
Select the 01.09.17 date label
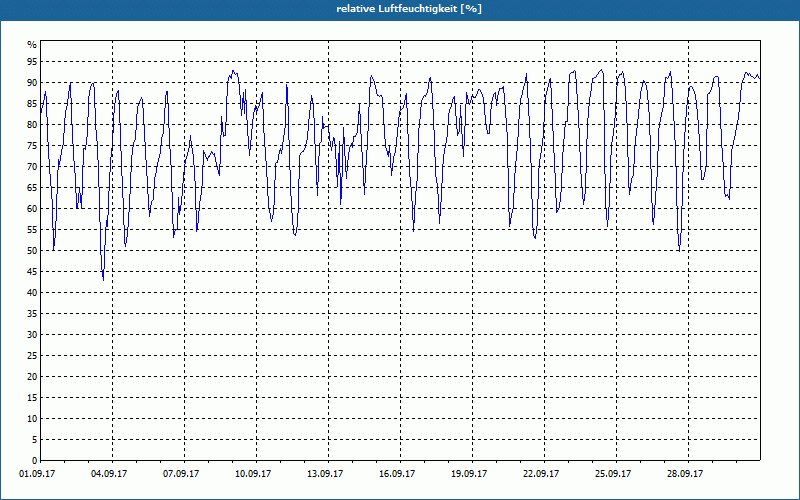click(x=37, y=474)
